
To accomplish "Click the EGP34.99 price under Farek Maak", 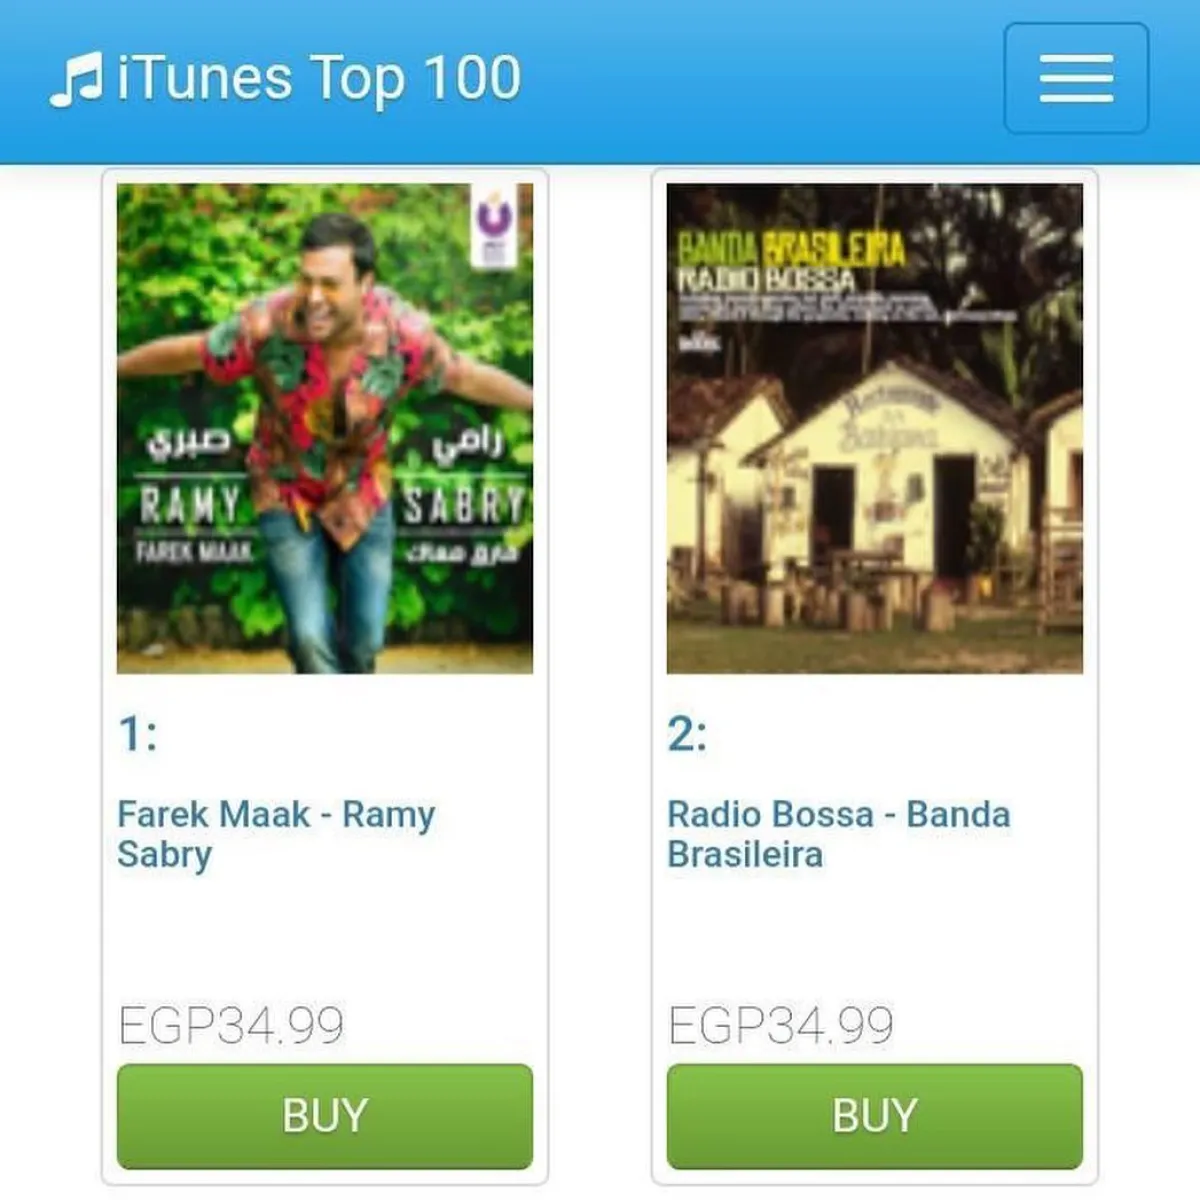I will pyautogui.click(x=231, y=1025).
